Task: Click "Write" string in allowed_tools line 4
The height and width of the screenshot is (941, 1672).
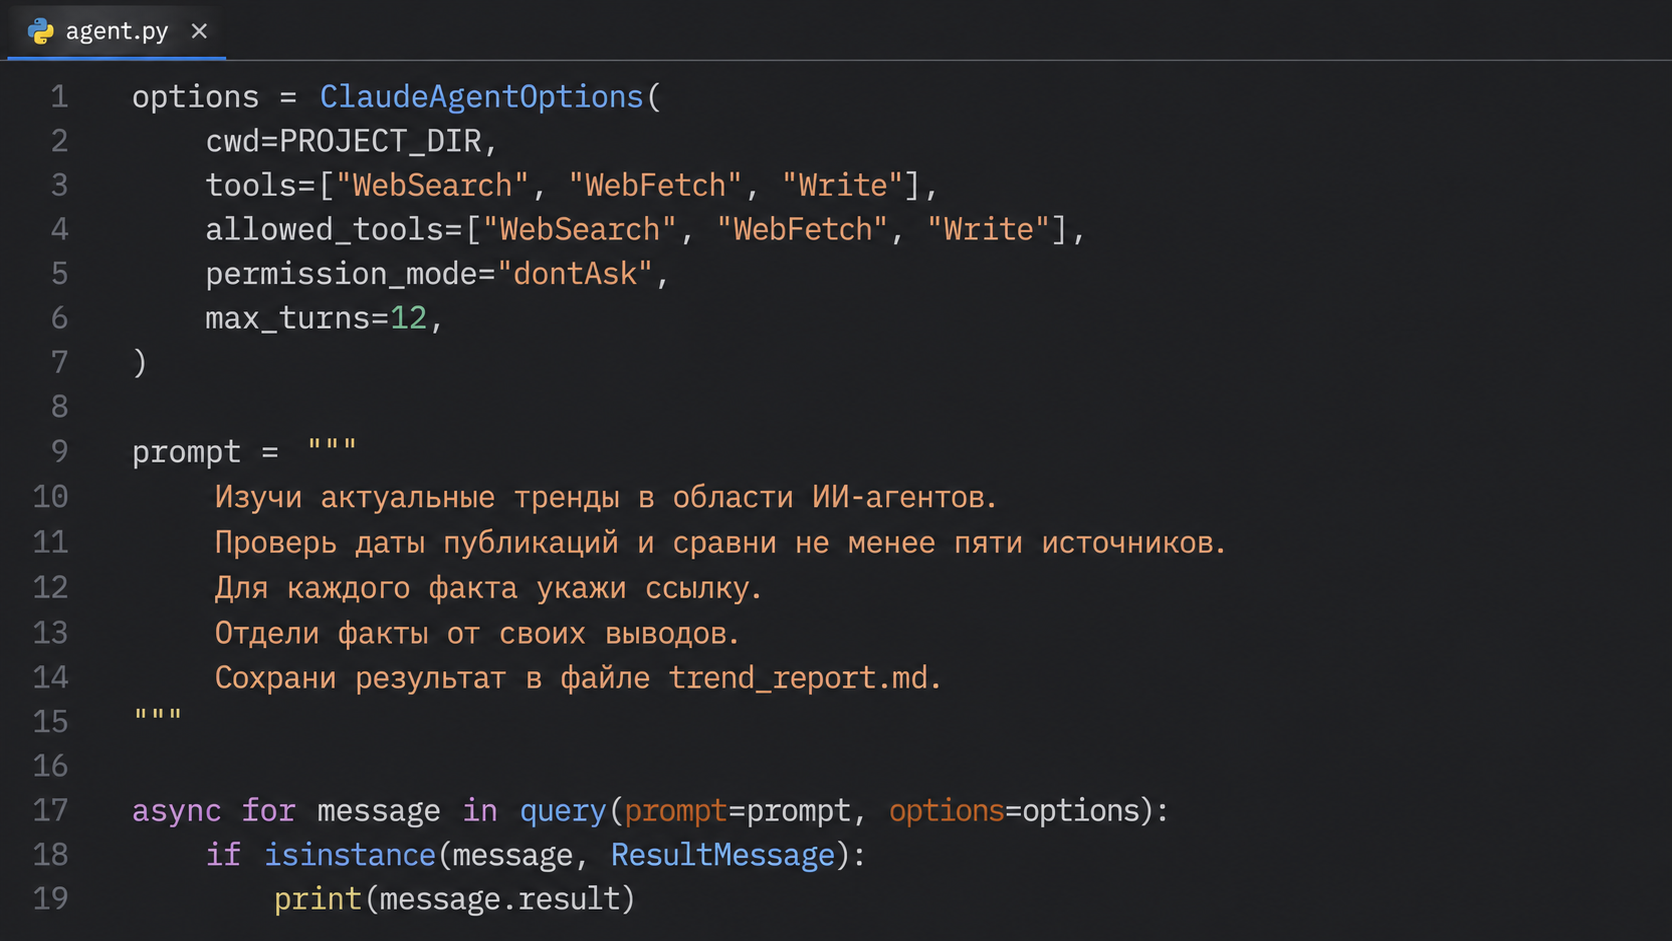Action: tap(989, 230)
